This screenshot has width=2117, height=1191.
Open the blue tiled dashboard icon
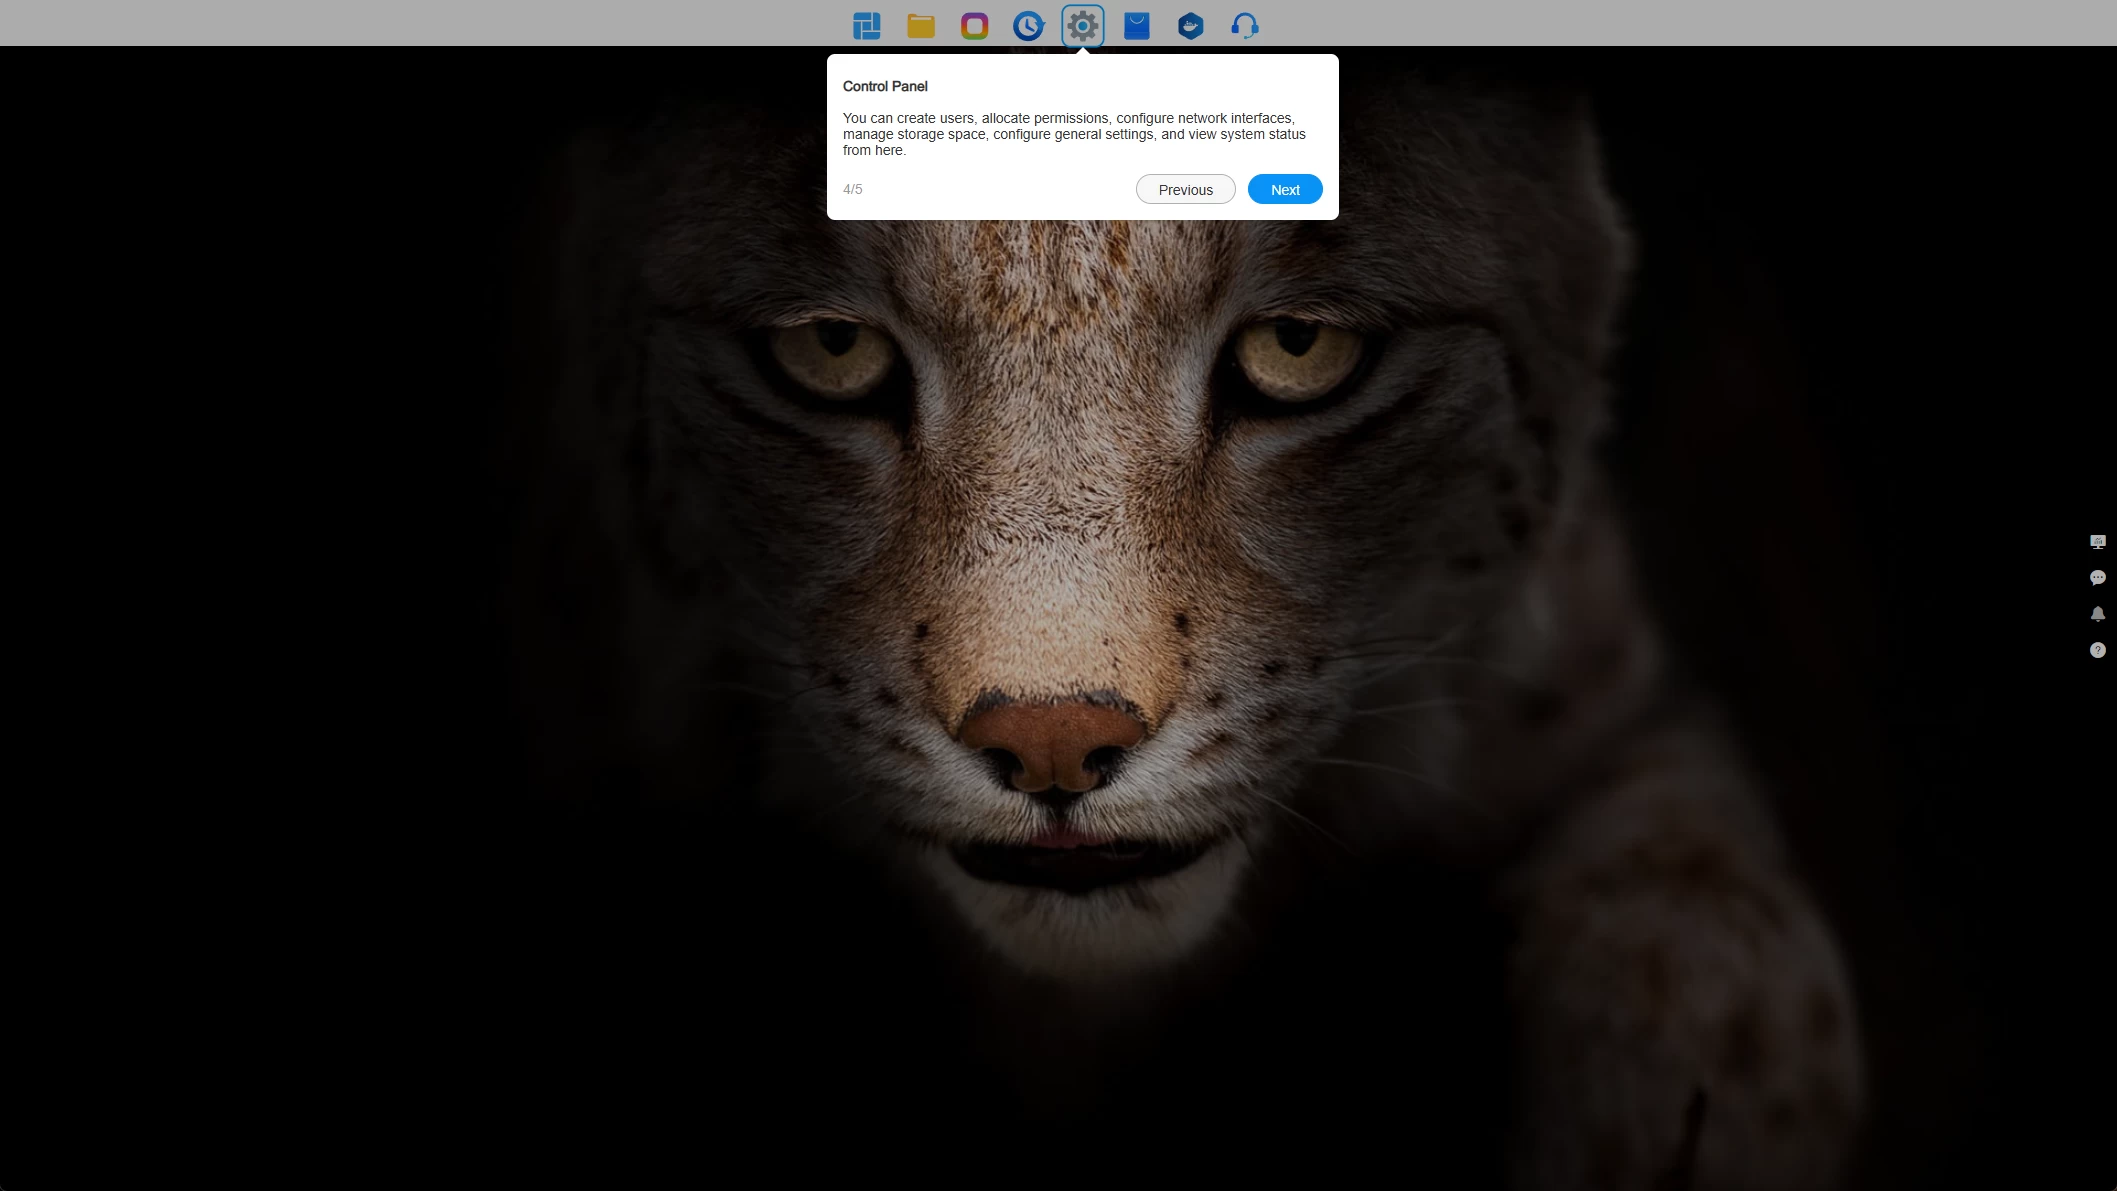[x=867, y=26]
